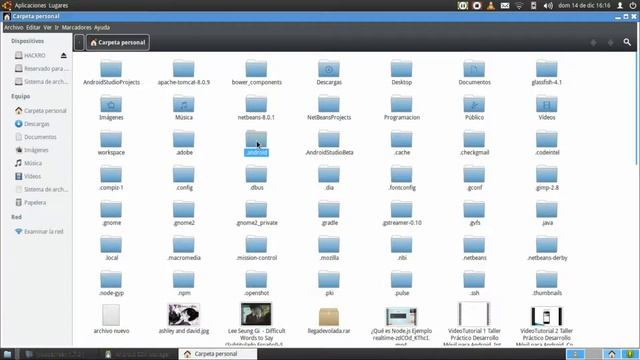Switch to Carpeta personal taskbar window
The image size is (640, 360).
pos(218,354)
